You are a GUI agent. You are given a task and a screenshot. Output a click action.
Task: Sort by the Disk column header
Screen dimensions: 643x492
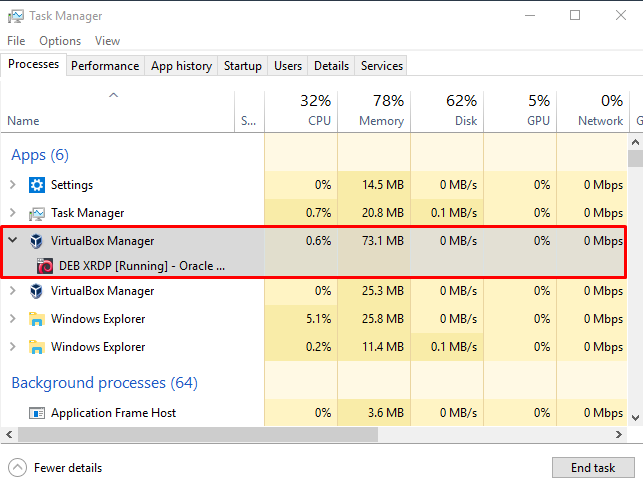tap(447, 112)
